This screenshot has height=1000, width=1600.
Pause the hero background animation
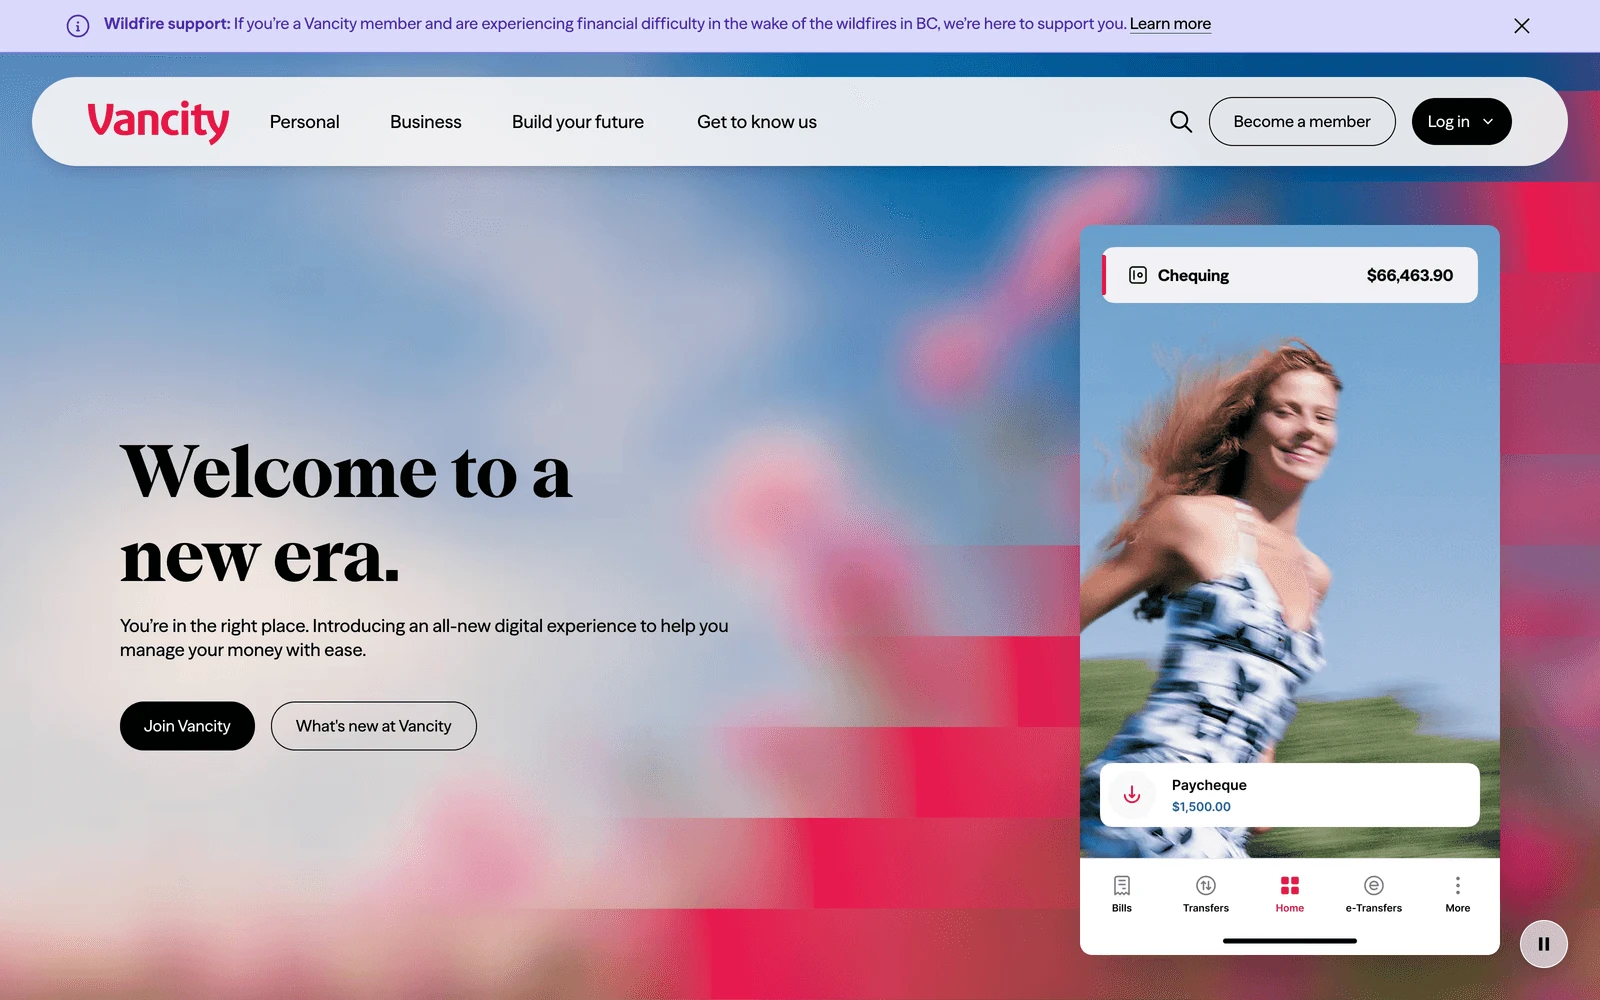1544,944
